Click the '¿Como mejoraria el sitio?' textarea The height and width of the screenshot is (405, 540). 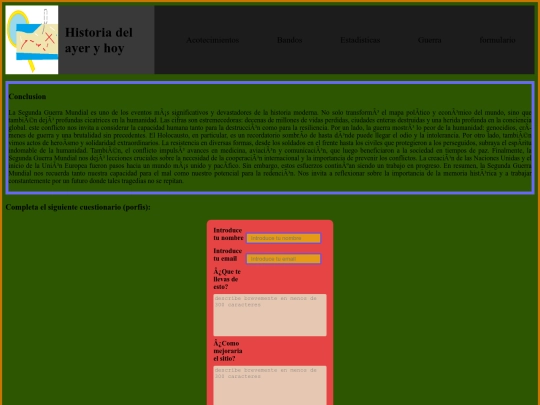pyautogui.click(x=270, y=385)
